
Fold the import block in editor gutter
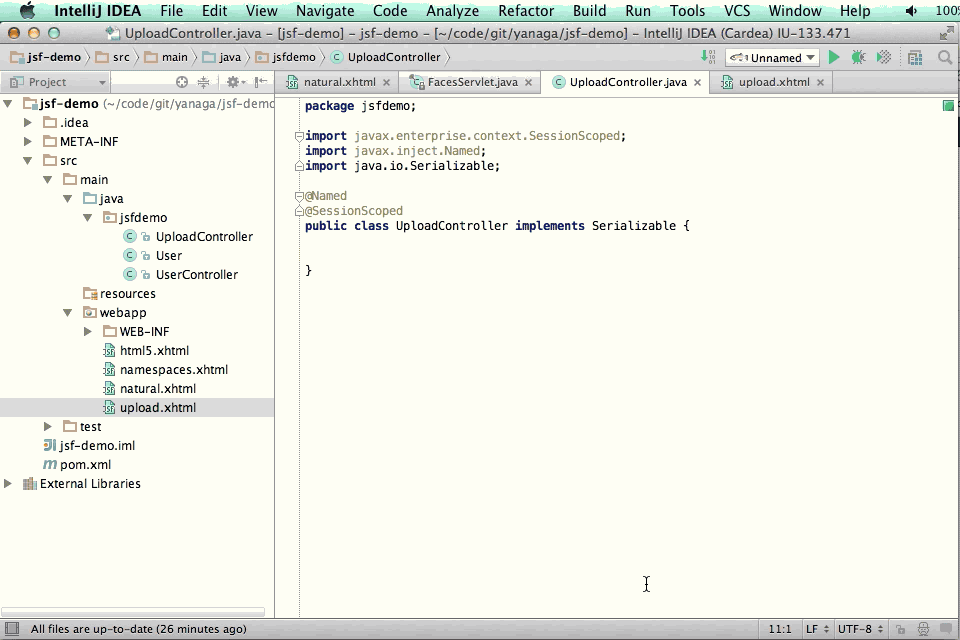[299, 136]
